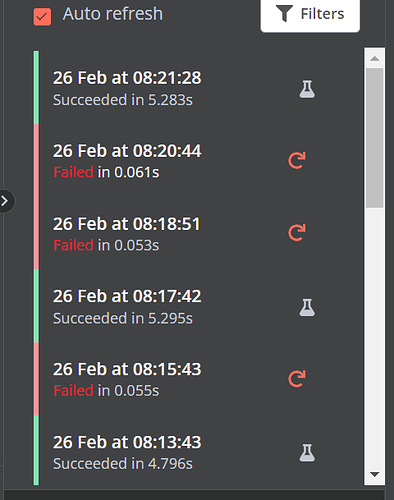The image size is (394, 500).
Task: Click retry icon for 08:20:44 failed run
Action: click(x=297, y=161)
